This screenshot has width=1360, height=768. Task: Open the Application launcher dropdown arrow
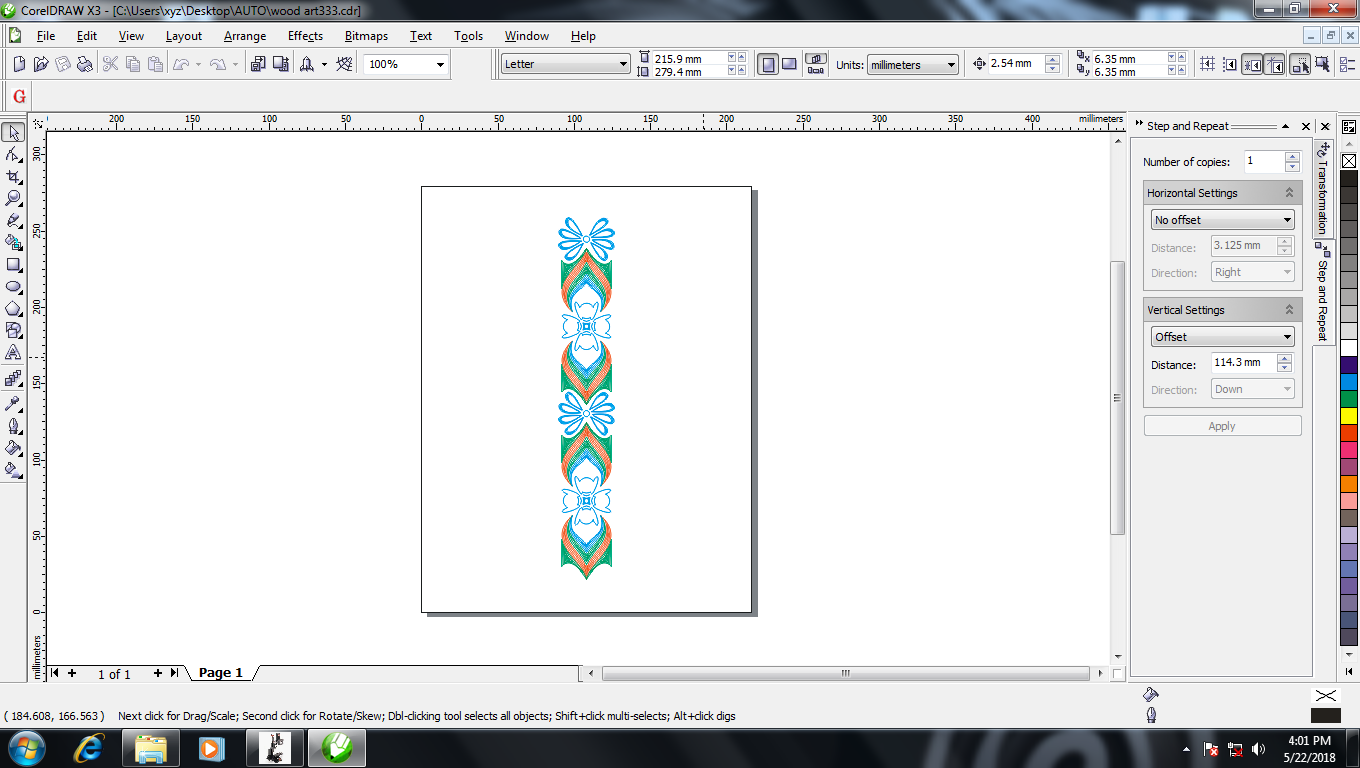(324, 64)
